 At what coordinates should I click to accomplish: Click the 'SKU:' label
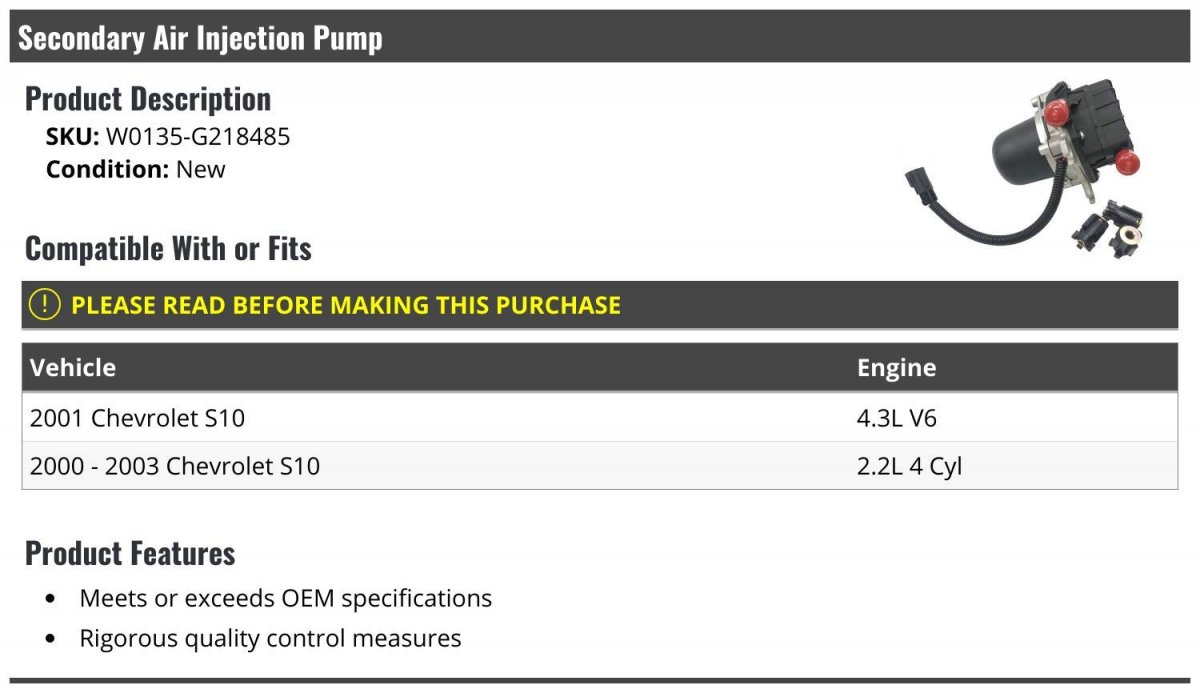click(72, 136)
